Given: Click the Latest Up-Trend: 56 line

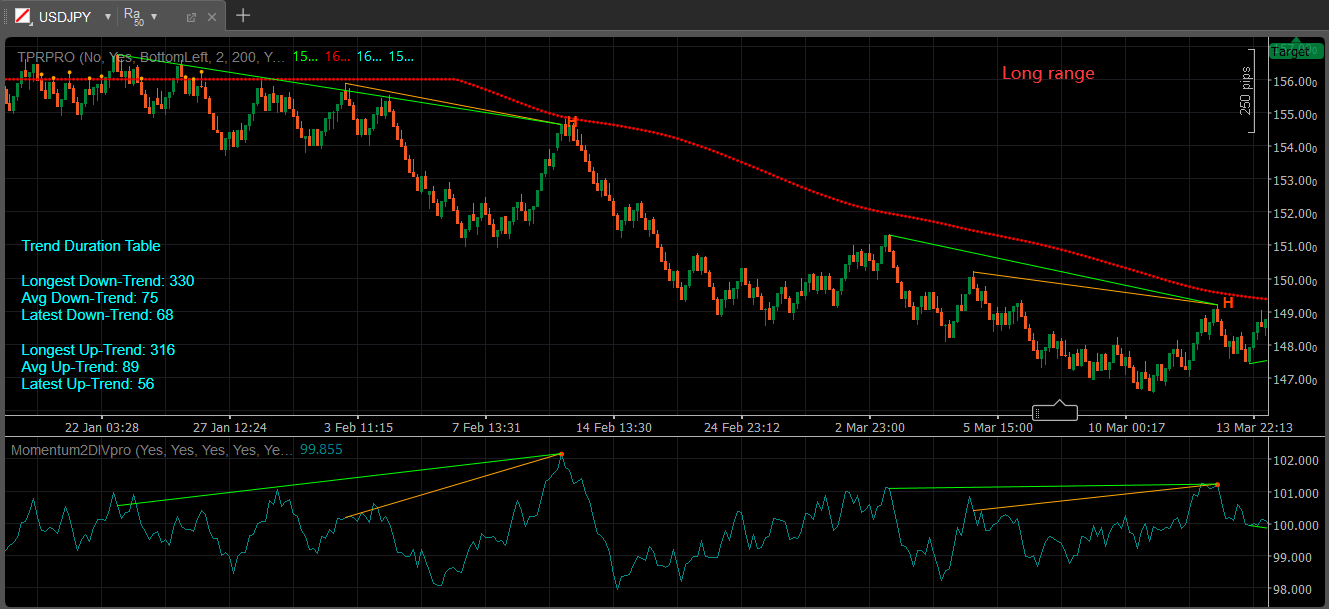Looking at the screenshot, I should pyautogui.click(x=88, y=384).
